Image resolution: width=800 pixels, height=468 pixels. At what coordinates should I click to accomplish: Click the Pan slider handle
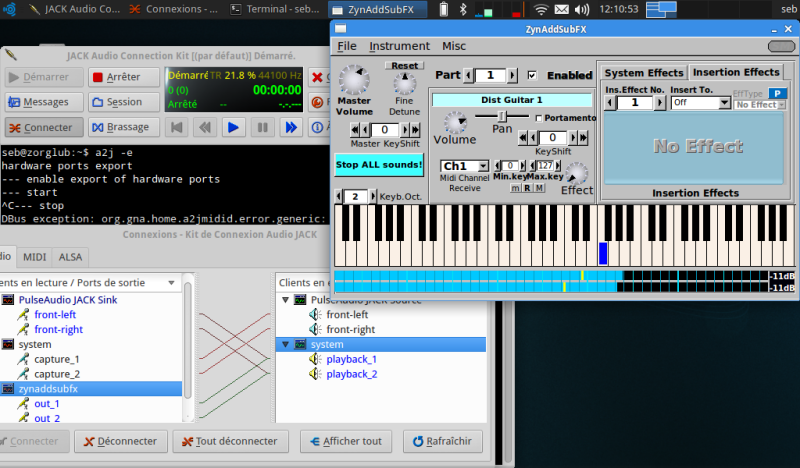click(x=501, y=116)
